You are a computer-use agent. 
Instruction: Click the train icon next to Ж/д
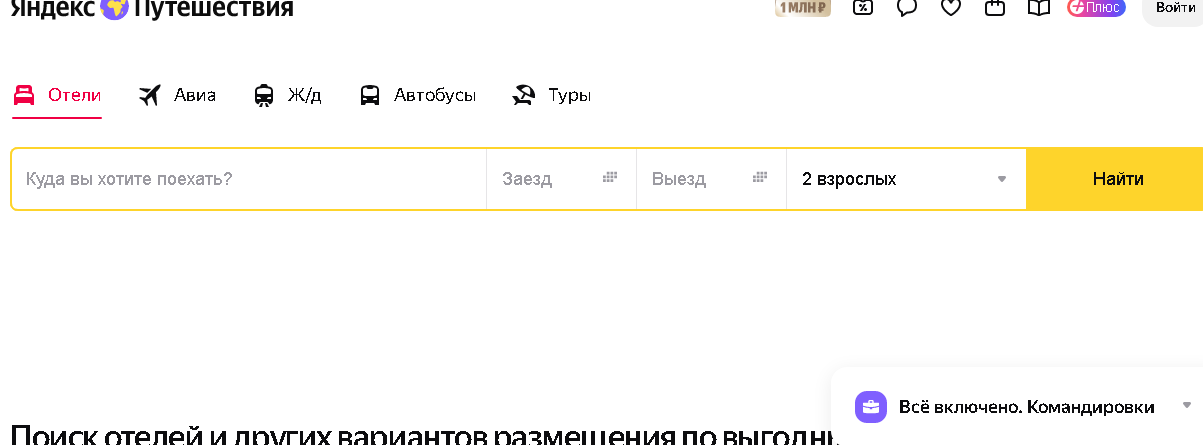(x=264, y=96)
